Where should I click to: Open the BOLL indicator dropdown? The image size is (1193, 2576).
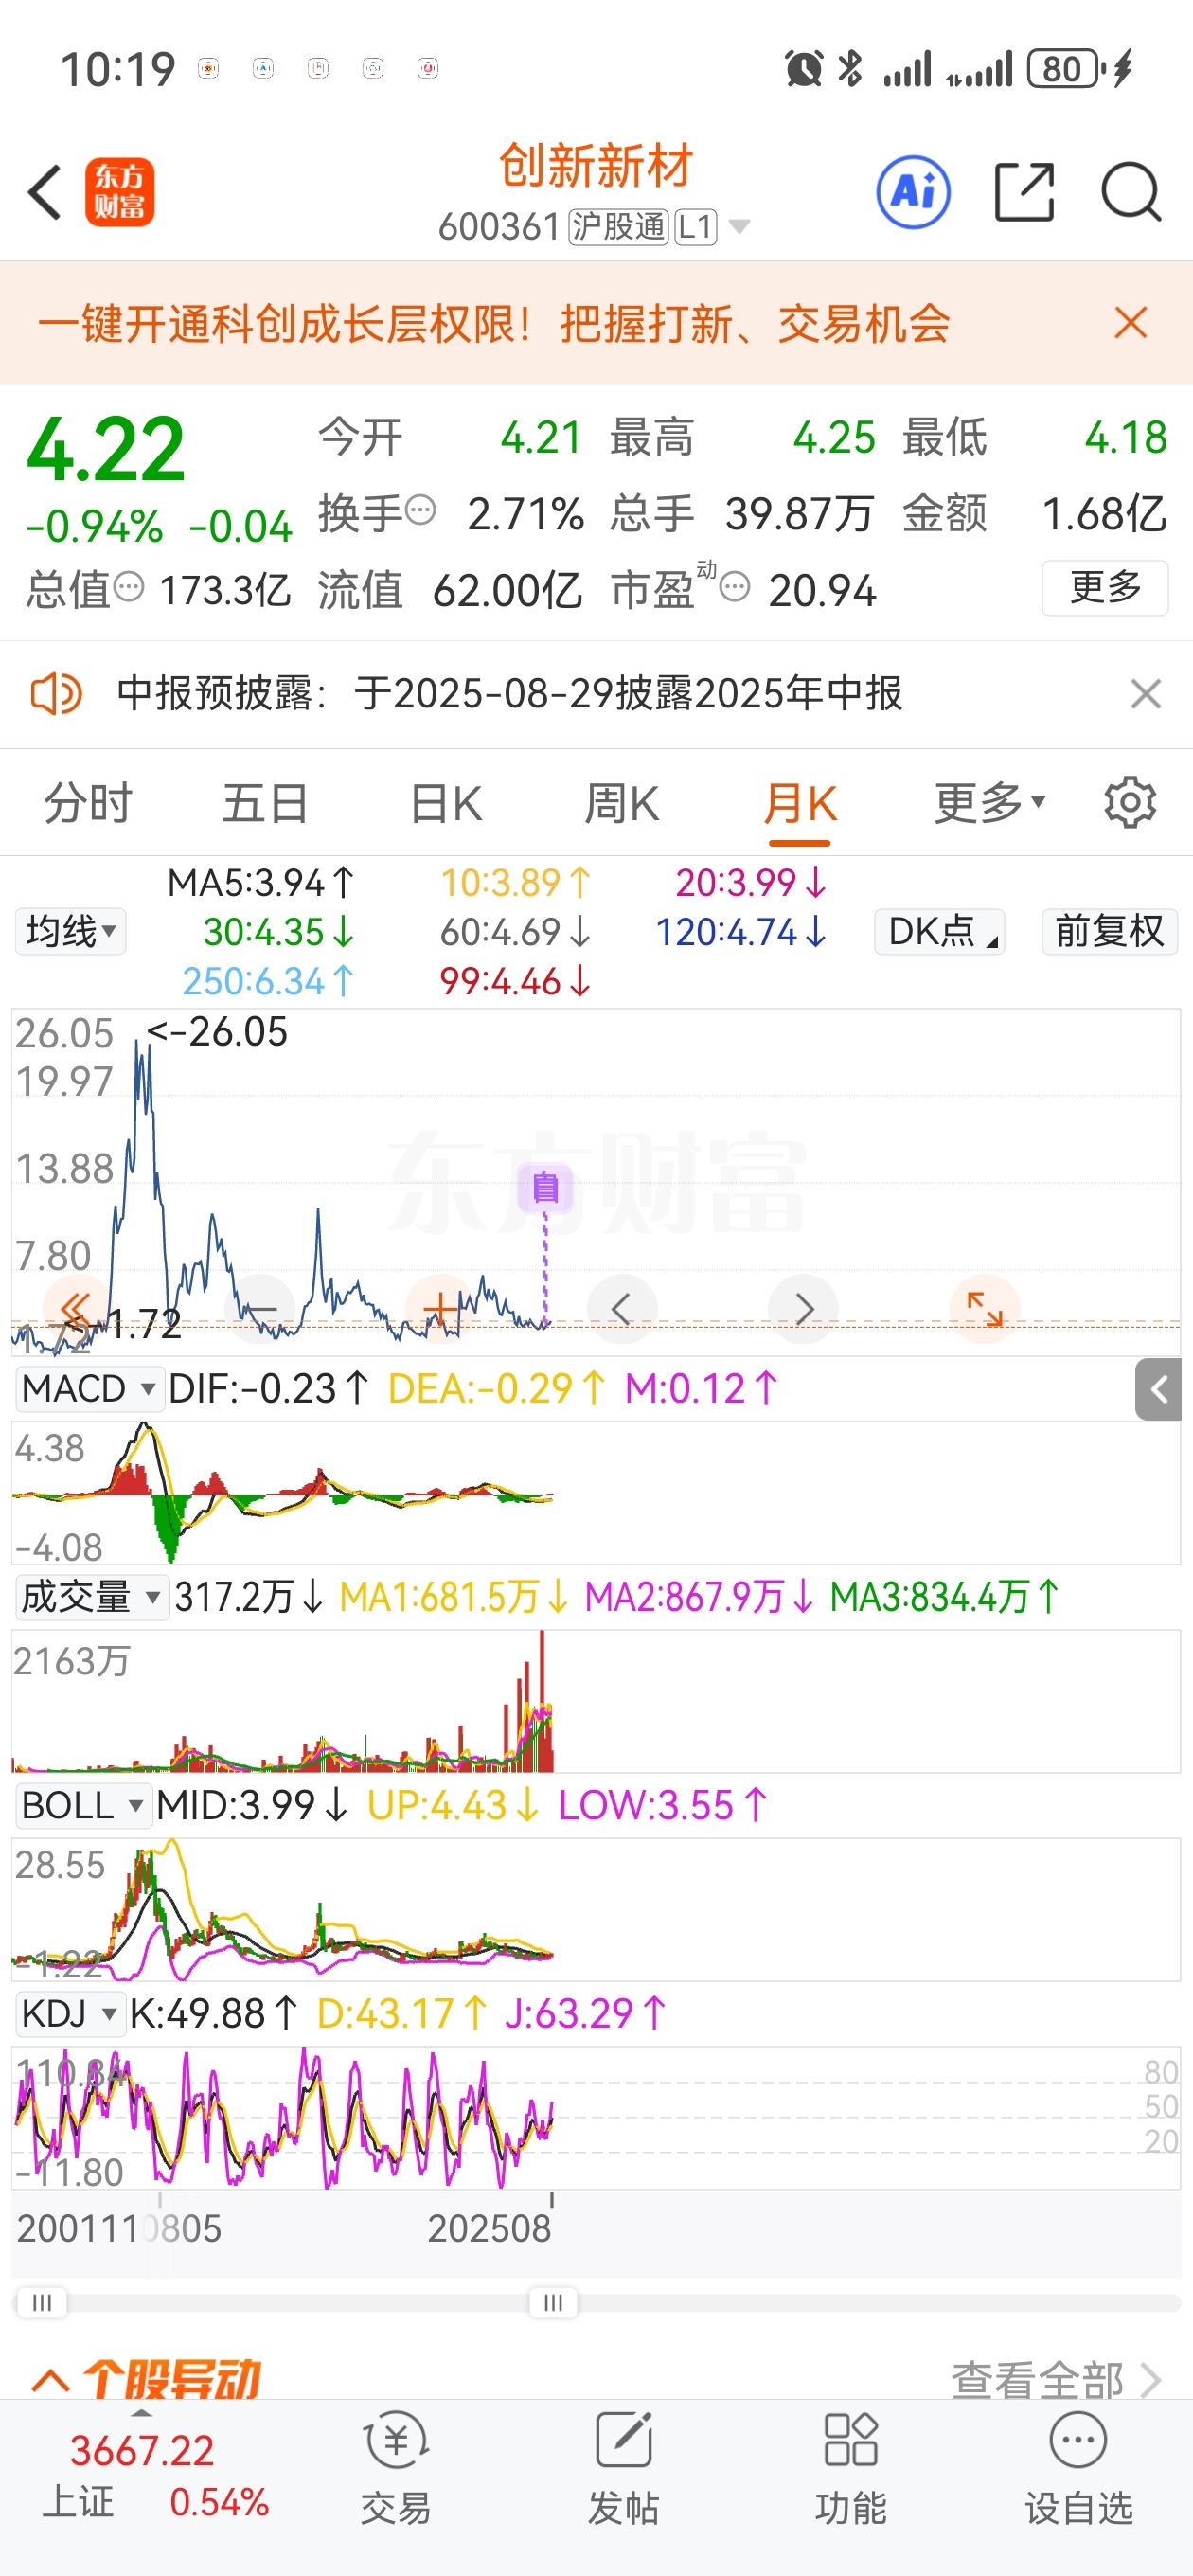coord(83,1805)
